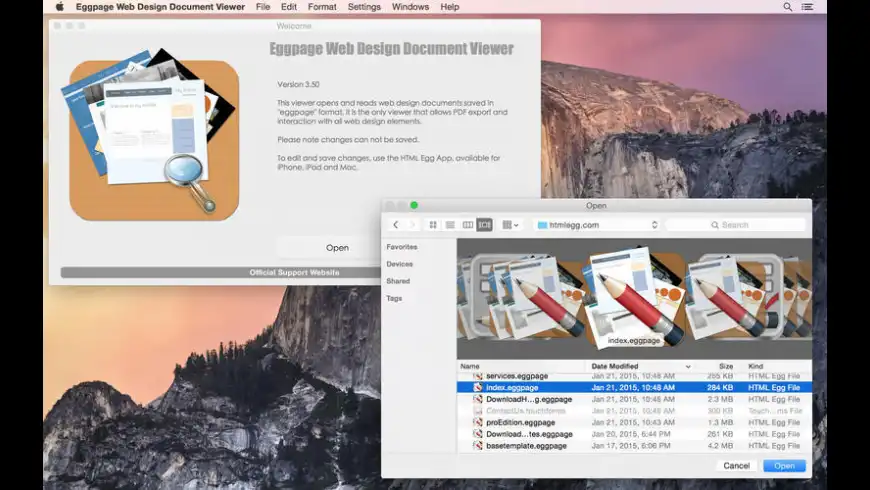This screenshot has width=870, height=490.
Task: Click the DownloadH...g.eggpage file icon
Action: [x=477, y=399]
